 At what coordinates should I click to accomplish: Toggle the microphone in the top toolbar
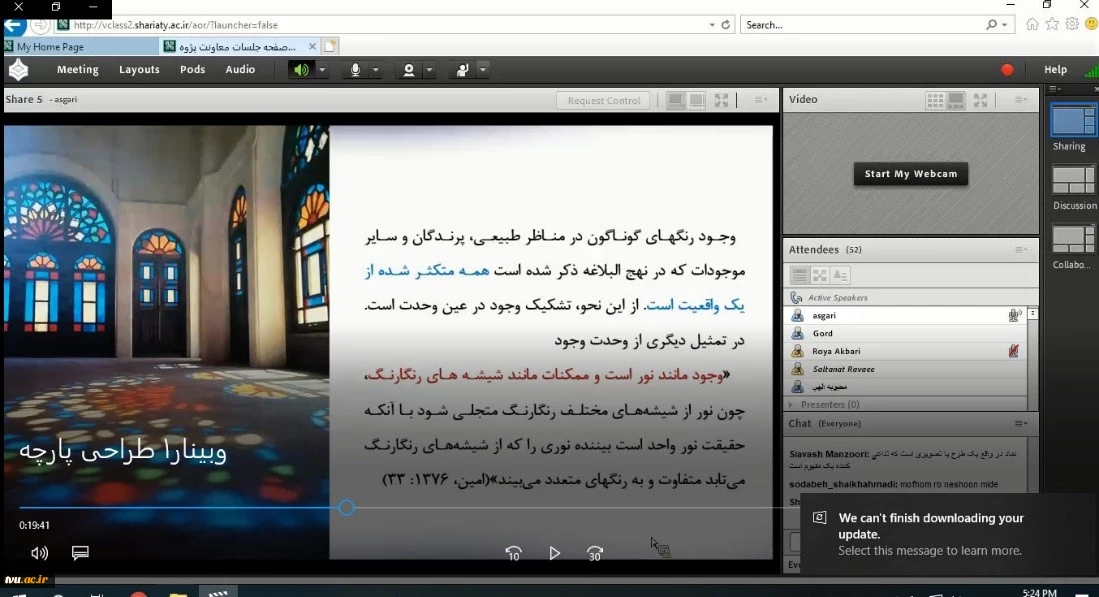point(354,70)
